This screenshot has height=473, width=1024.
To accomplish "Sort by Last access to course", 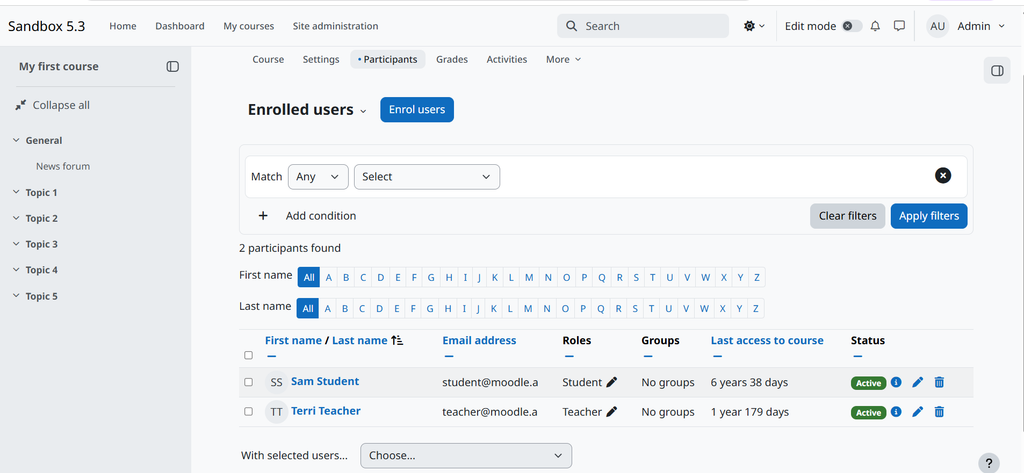I will tap(767, 340).
